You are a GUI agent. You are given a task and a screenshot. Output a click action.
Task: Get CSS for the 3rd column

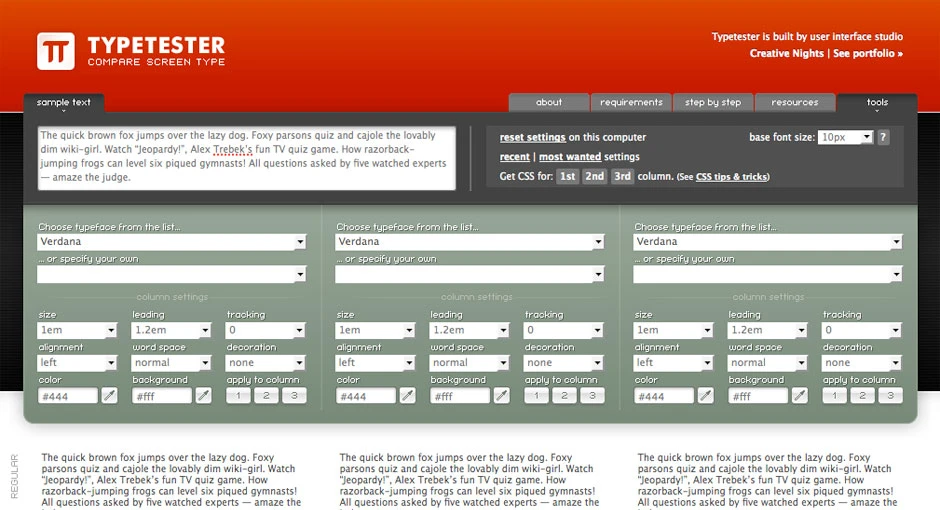(622, 176)
